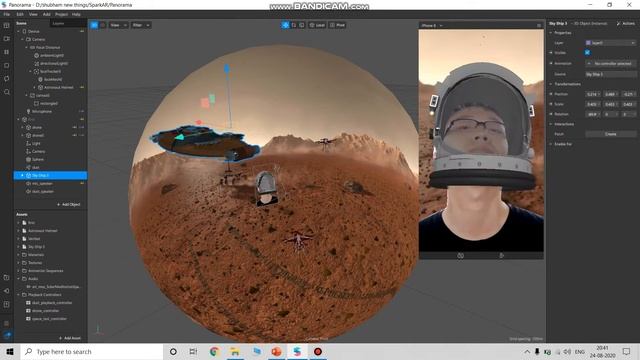This screenshot has height=360, width=640.
Task: Collapse the Camera node in Scene
Action: (22, 39)
